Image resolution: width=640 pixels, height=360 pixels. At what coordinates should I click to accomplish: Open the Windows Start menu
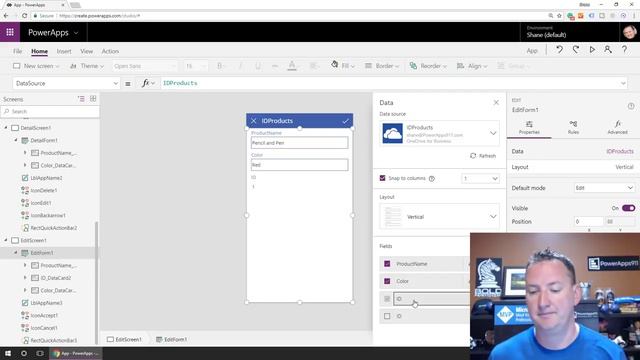click(8, 353)
